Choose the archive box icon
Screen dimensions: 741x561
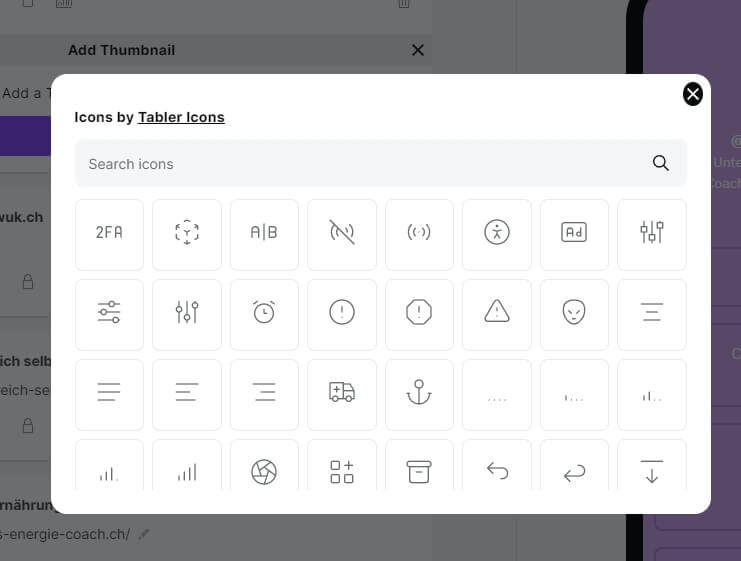419,466
